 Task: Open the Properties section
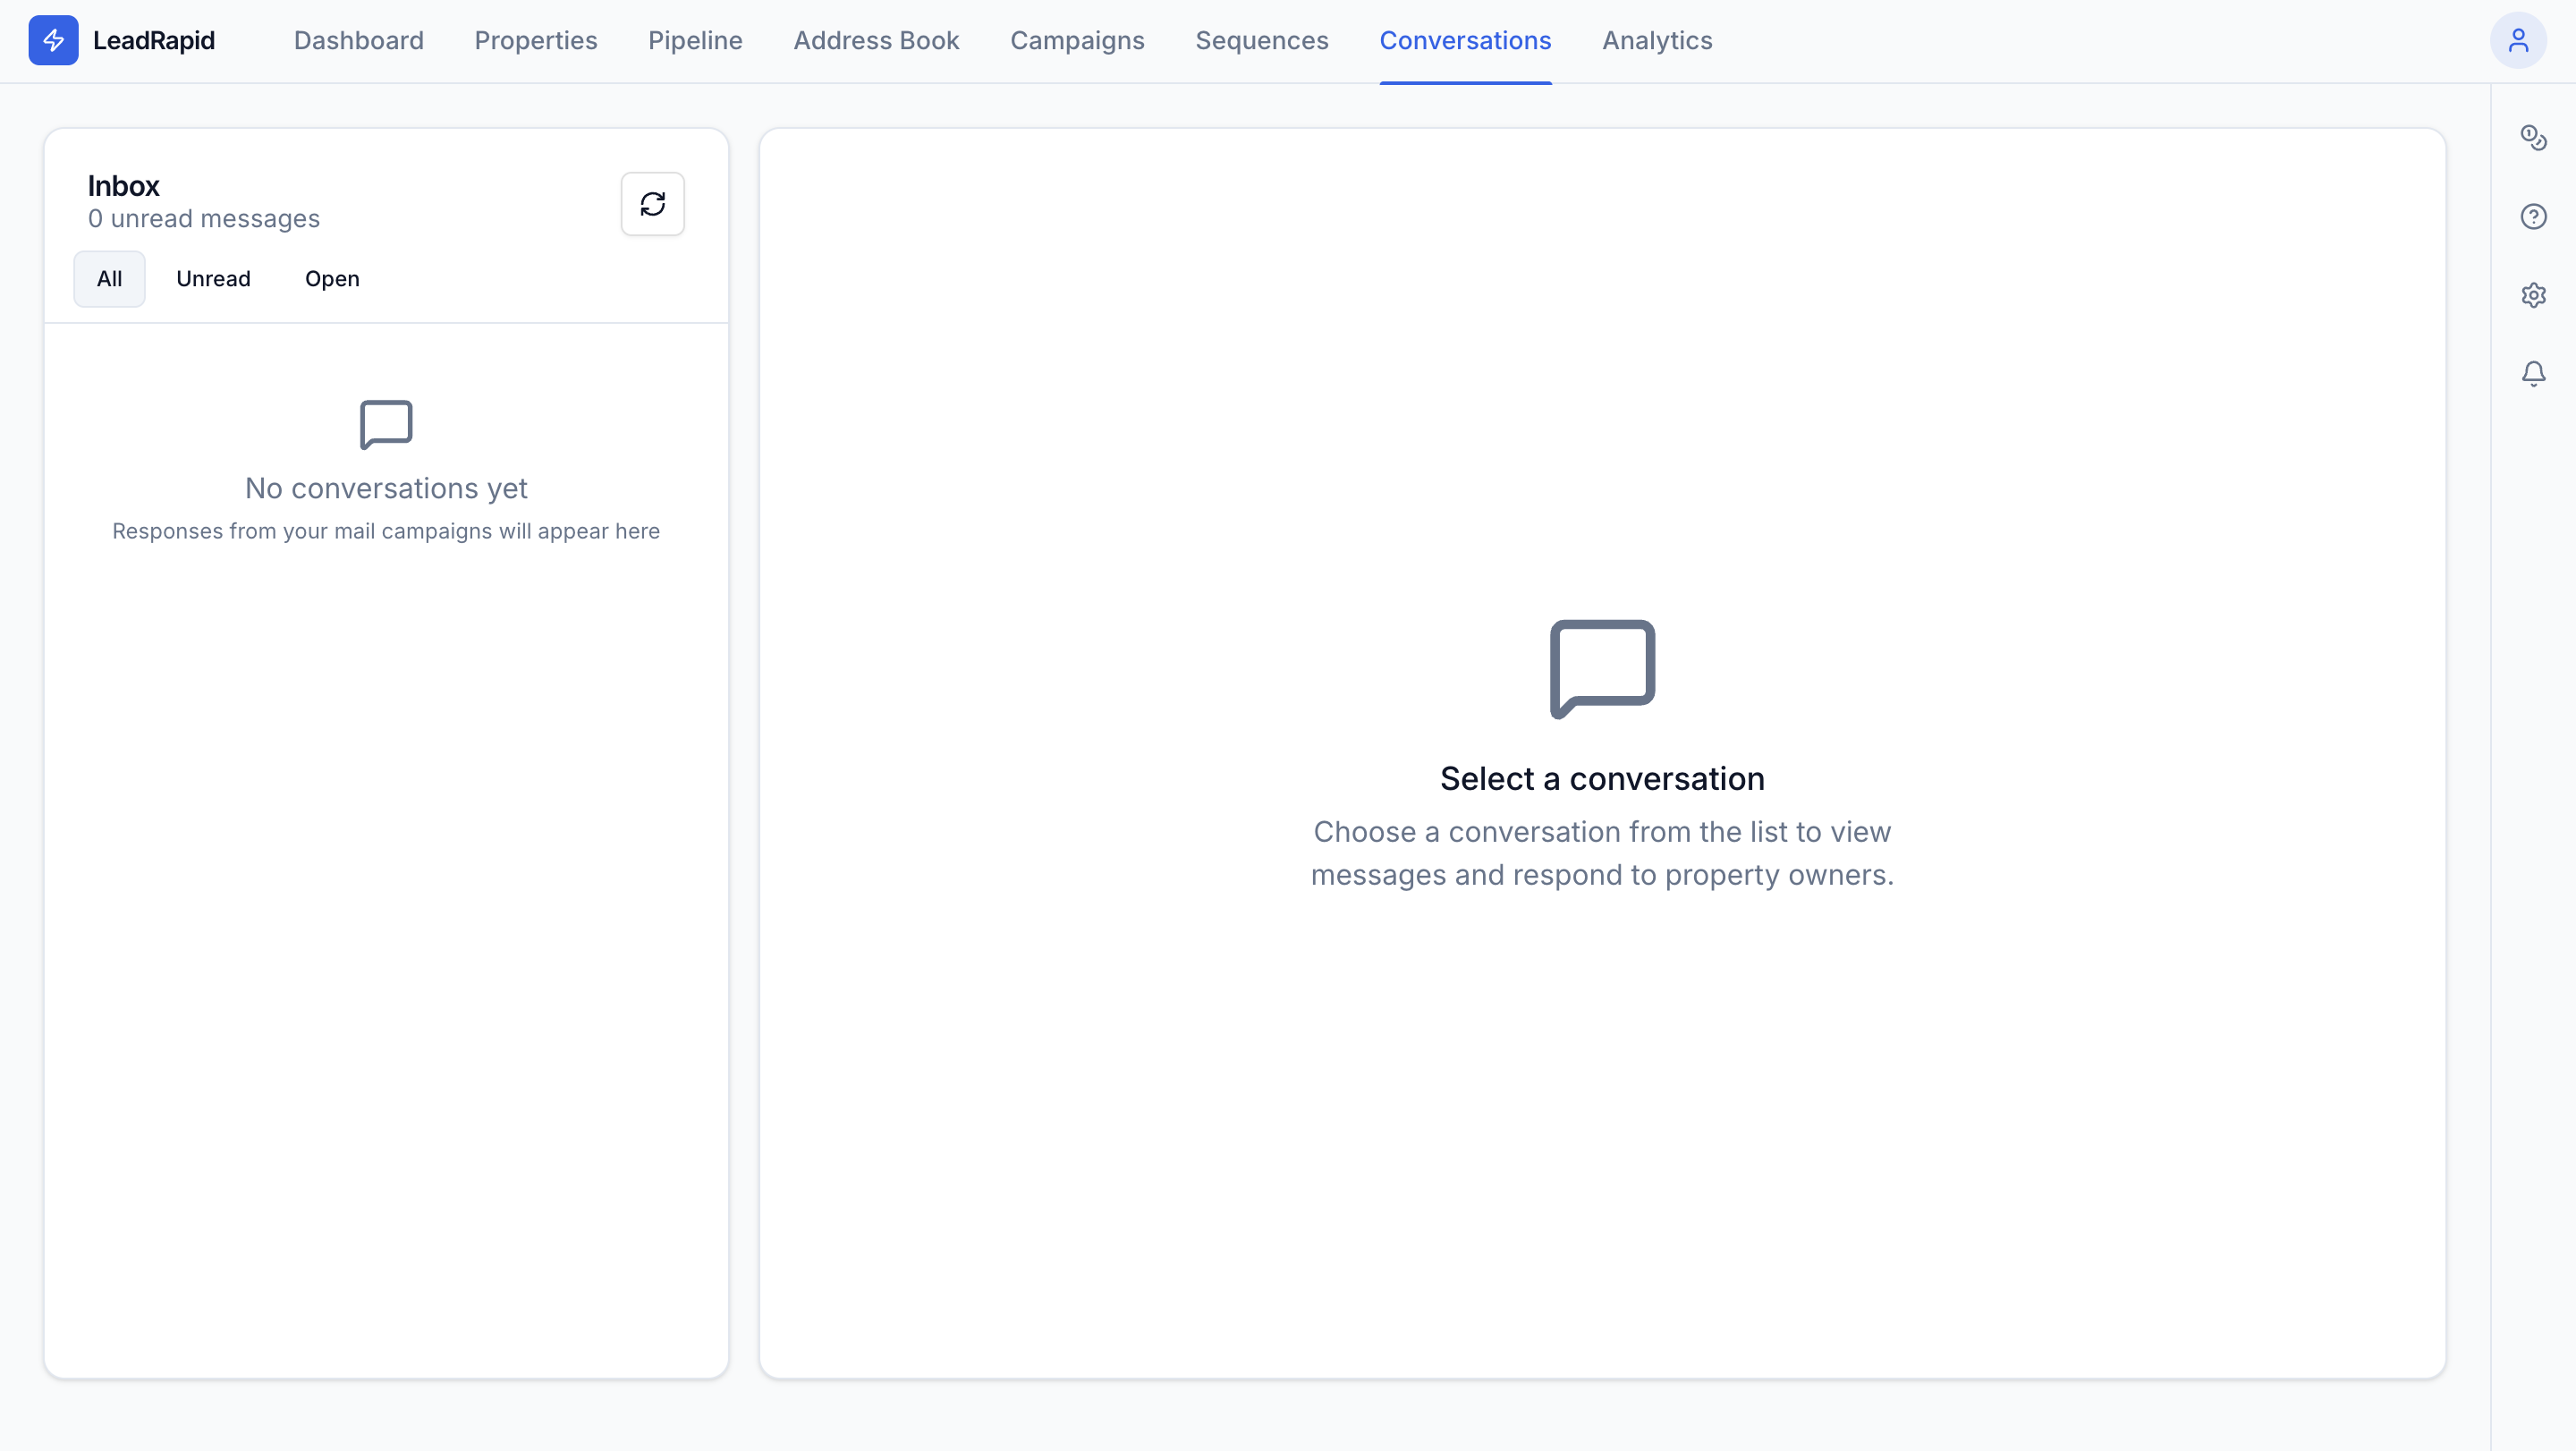[536, 40]
